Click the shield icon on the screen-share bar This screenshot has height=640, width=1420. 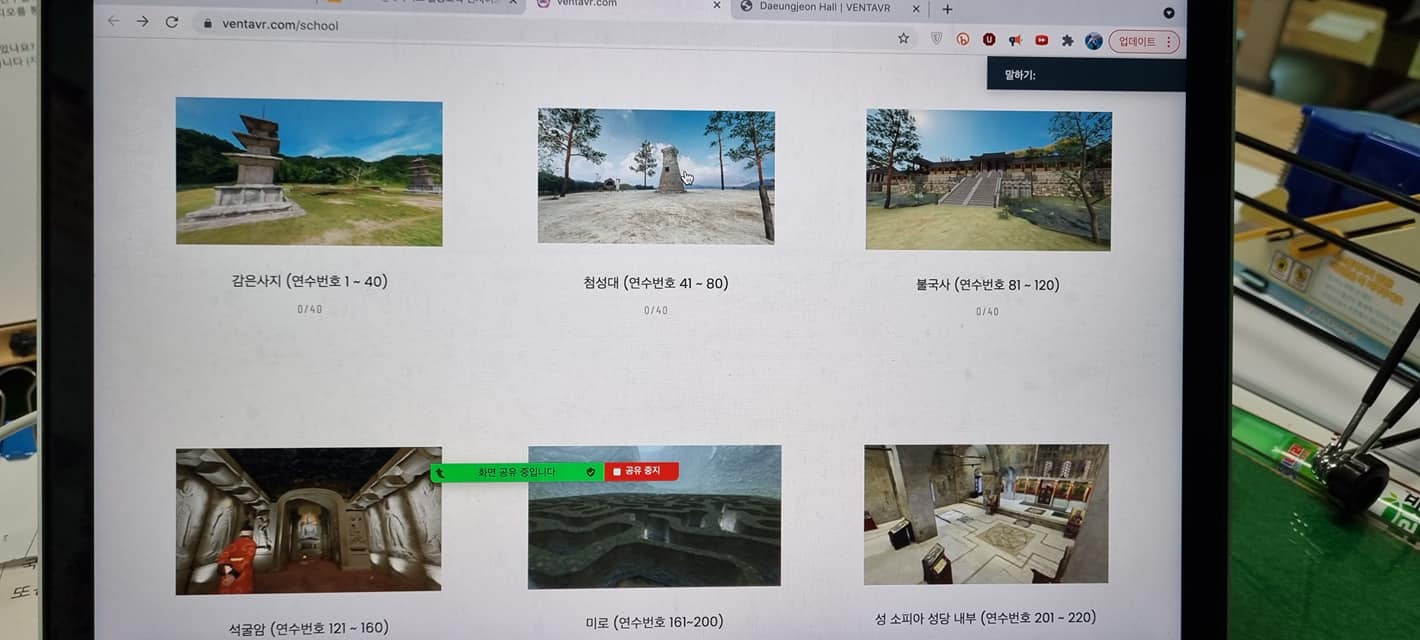pyautogui.click(x=590, y=471)
